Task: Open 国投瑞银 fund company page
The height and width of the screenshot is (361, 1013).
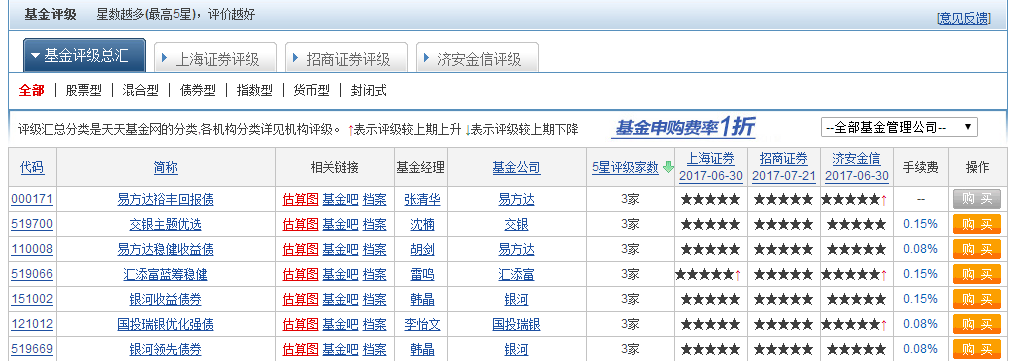Action: [516, 324]
